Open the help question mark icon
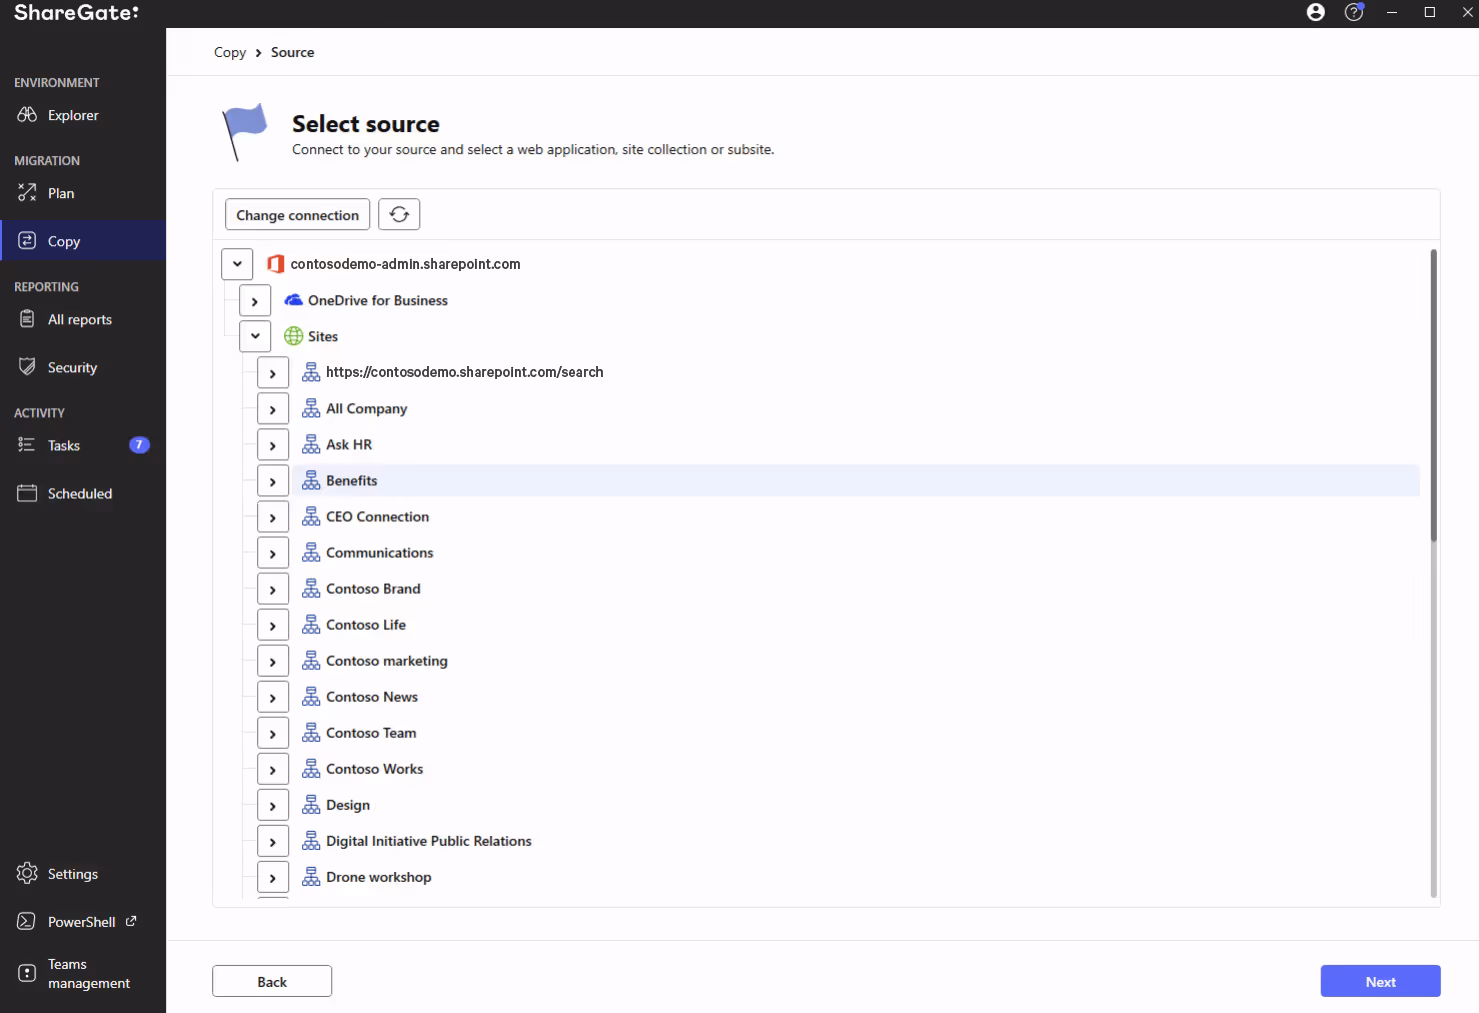 pyautogui.click(x=1354, y=12)
